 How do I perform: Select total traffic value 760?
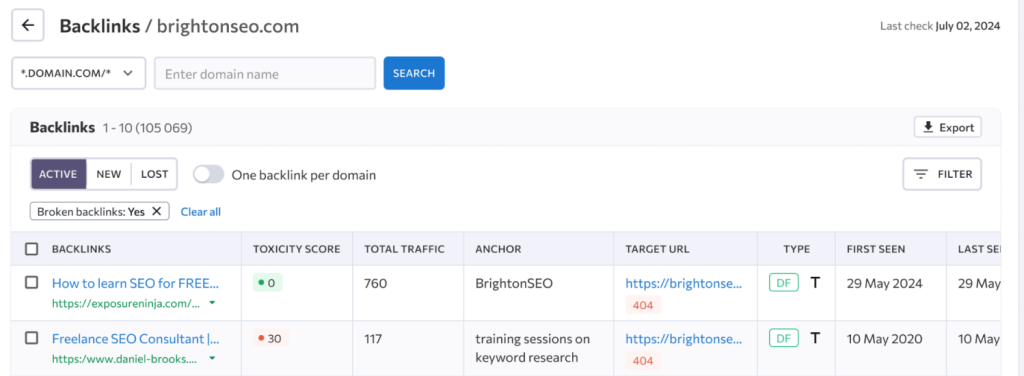[376, 283]
